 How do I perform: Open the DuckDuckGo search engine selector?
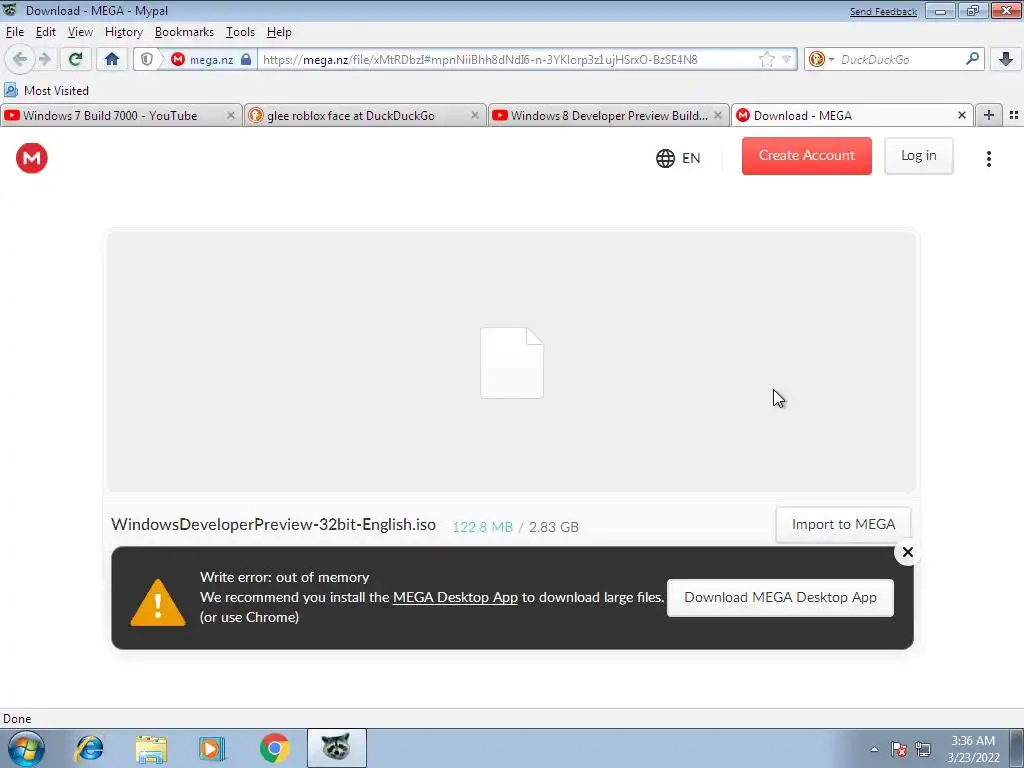[821, 59]
